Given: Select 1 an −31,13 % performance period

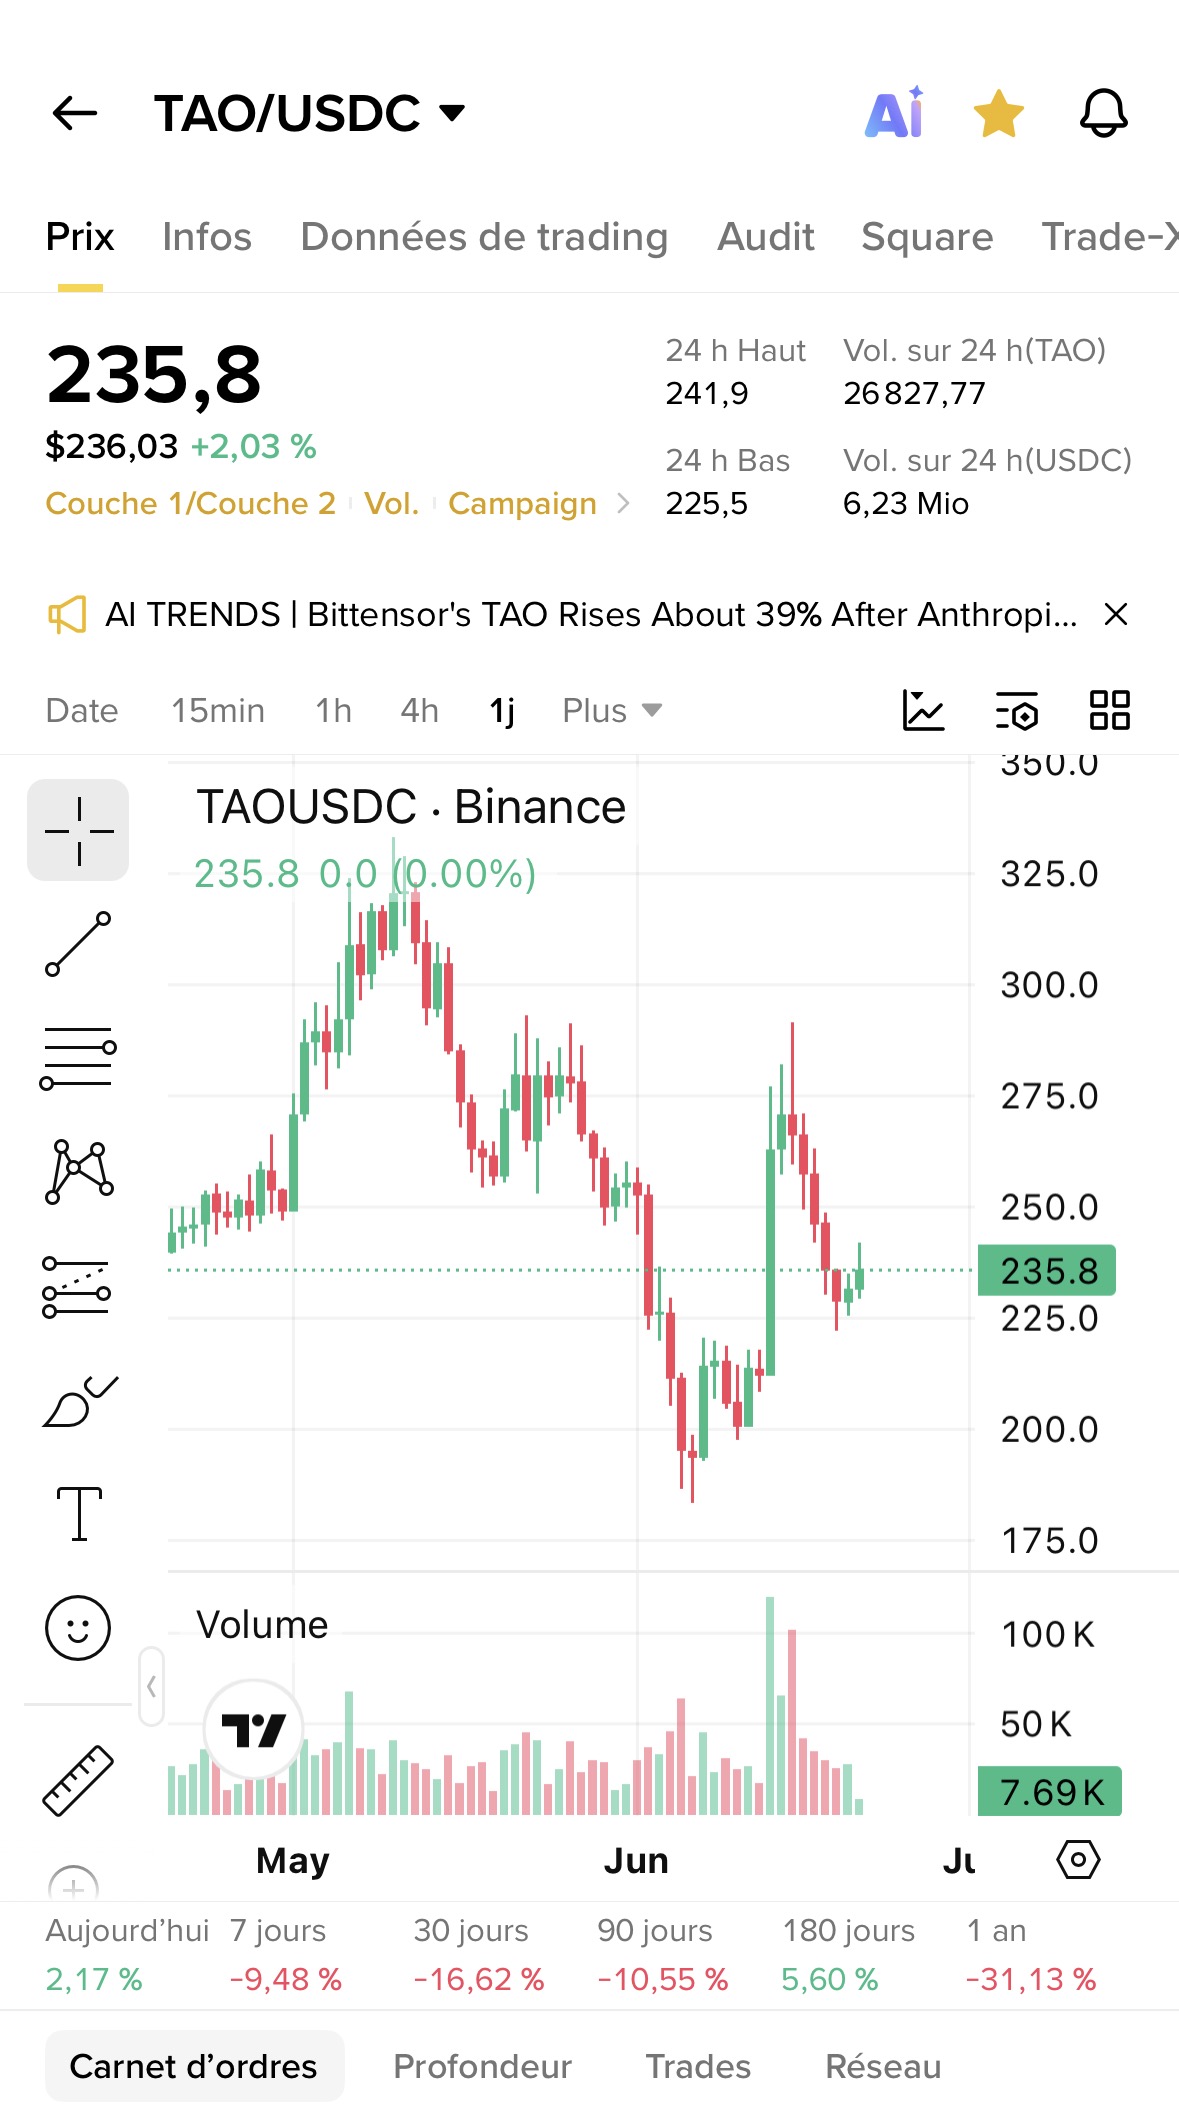Looking at the screenshot, I should (x=1031, y=1955).
